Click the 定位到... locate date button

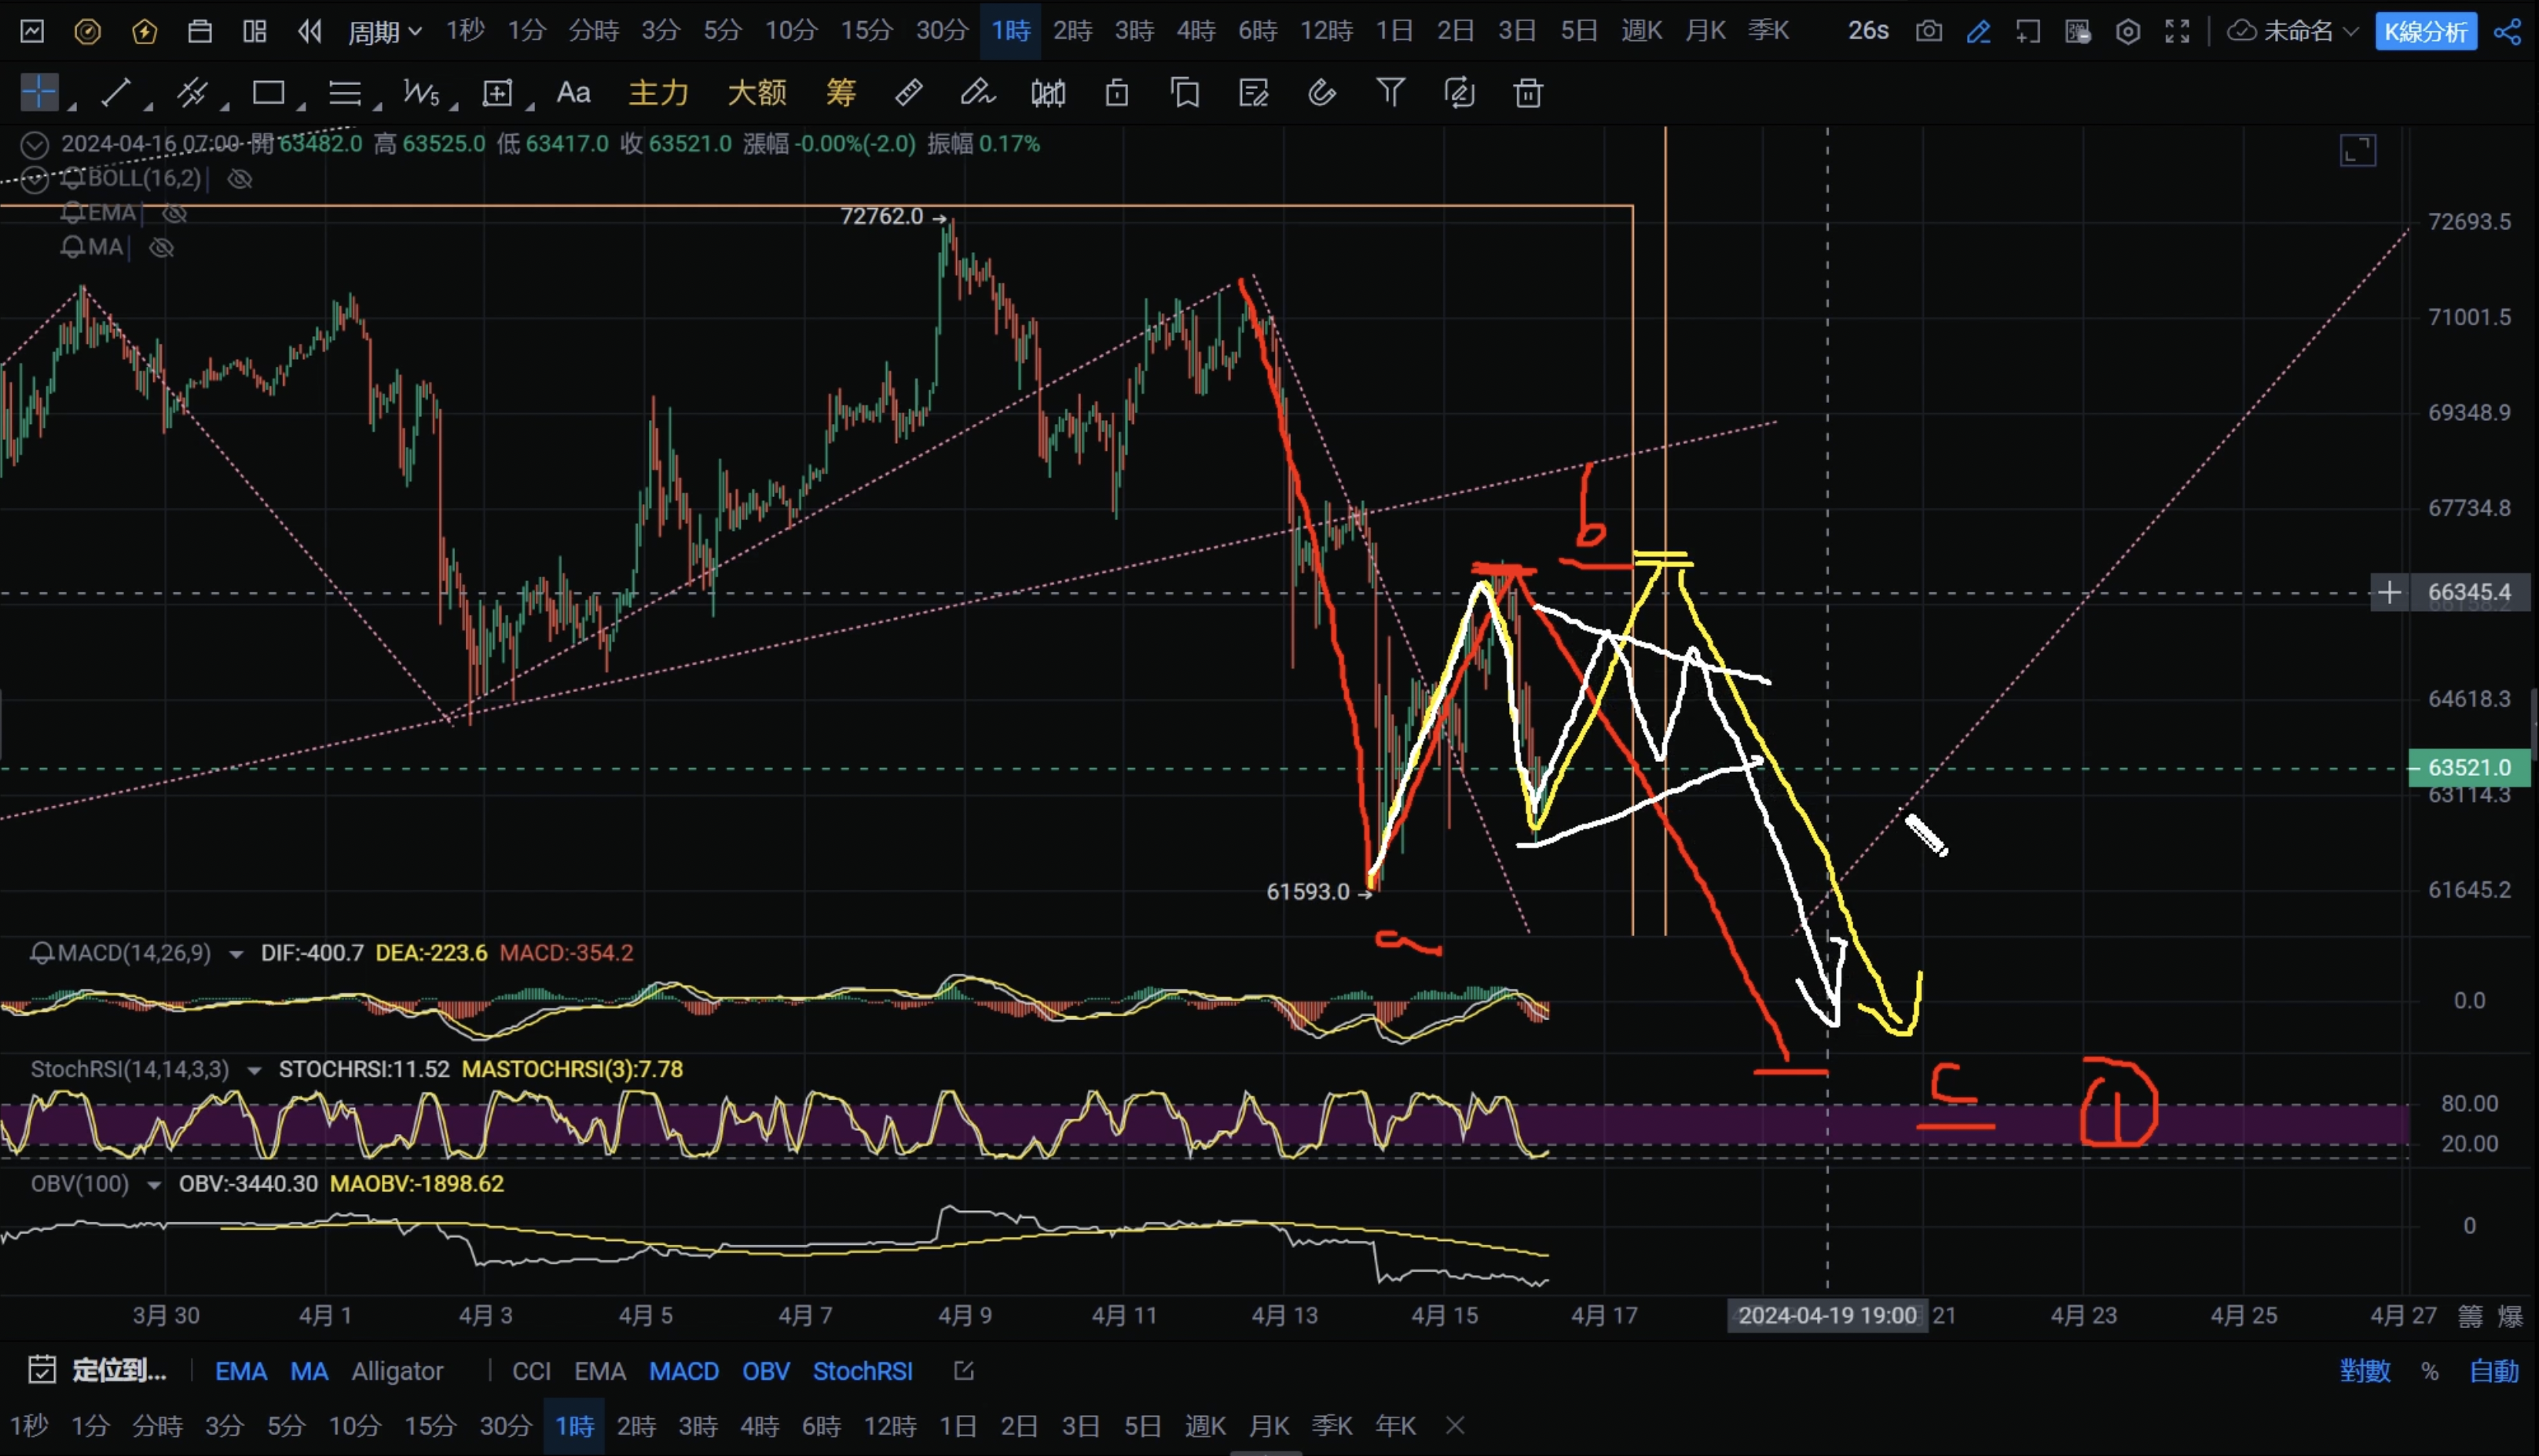pos(97,1370)
